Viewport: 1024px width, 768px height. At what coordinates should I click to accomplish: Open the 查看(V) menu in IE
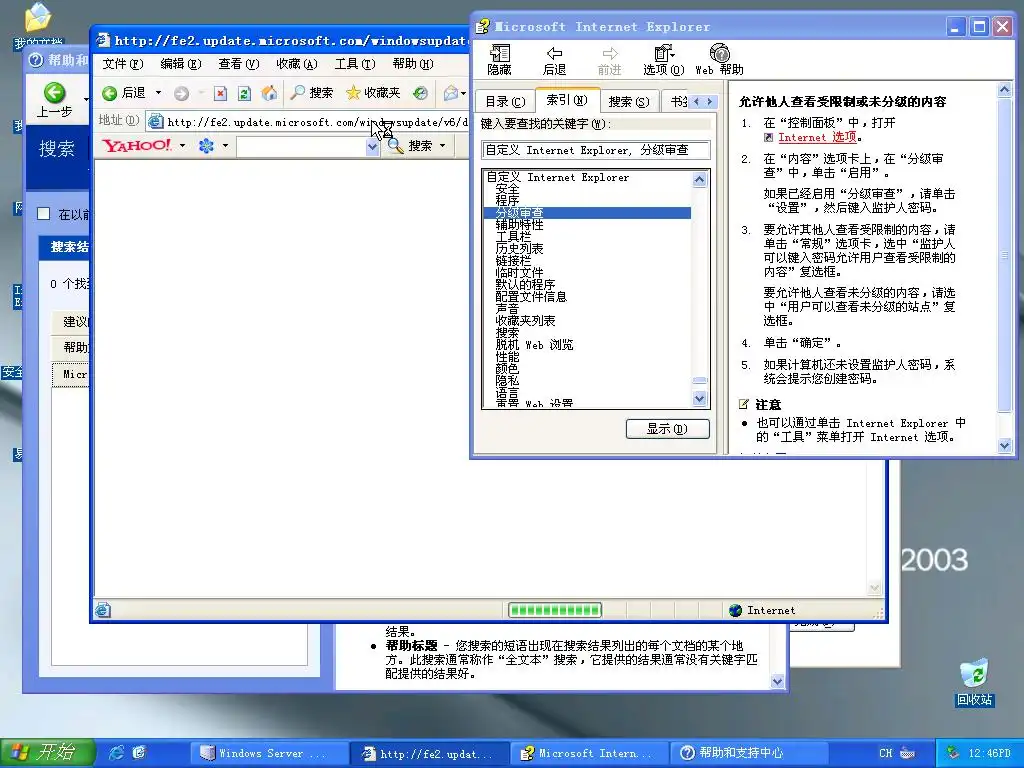pyautogui.click(x=238, y=64)
